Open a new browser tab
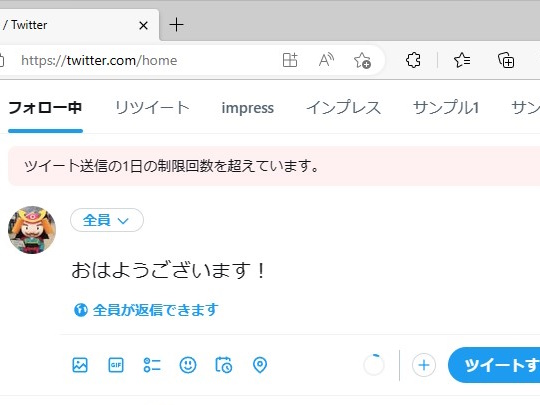The width and height of the screenshot is (540, 405). click(x=176, y=25)
